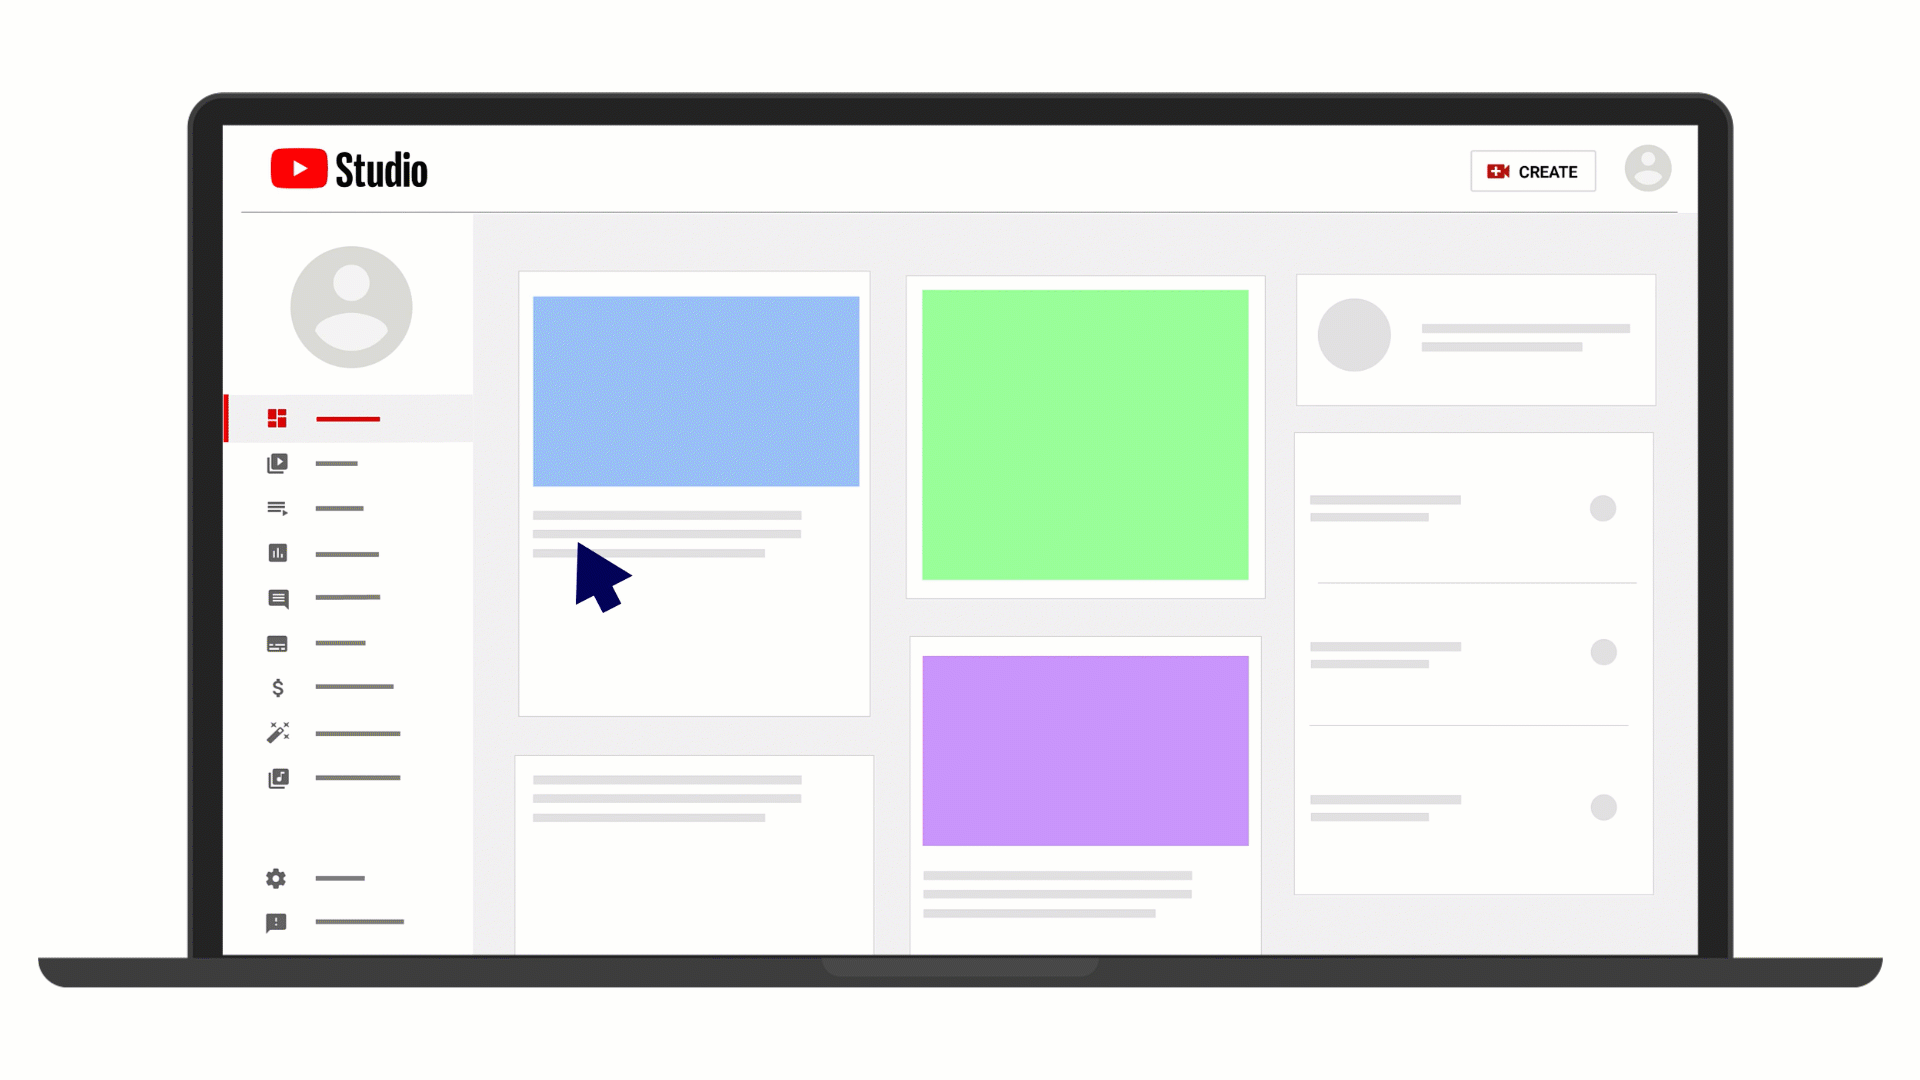The image size is (1920, 1080).
Task: Click the YouTube Studio logo top-left
Action: [x=349, y=167]
